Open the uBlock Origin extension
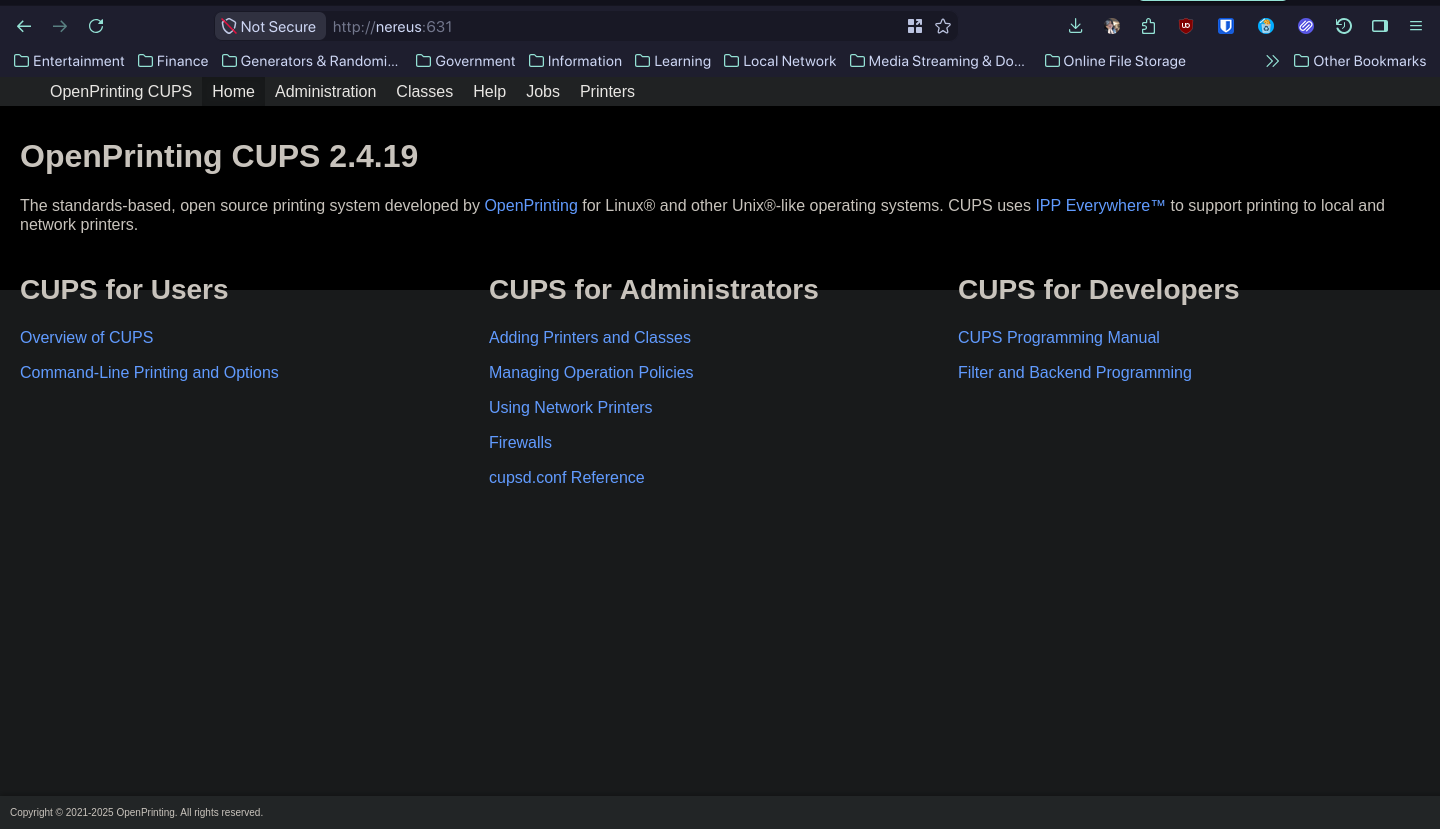Viewport: 1440px width, 829px height. pos(1186,26)
